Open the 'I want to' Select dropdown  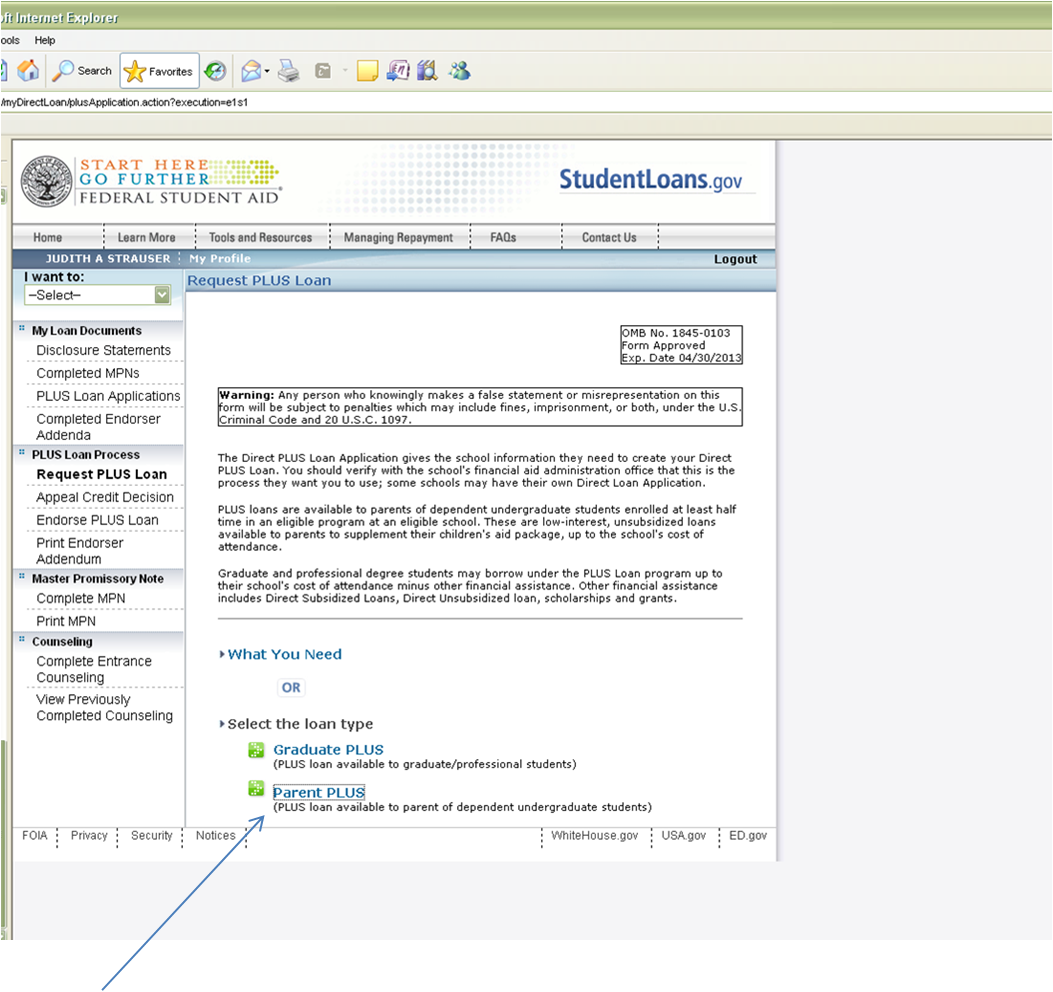pos(98,295)
